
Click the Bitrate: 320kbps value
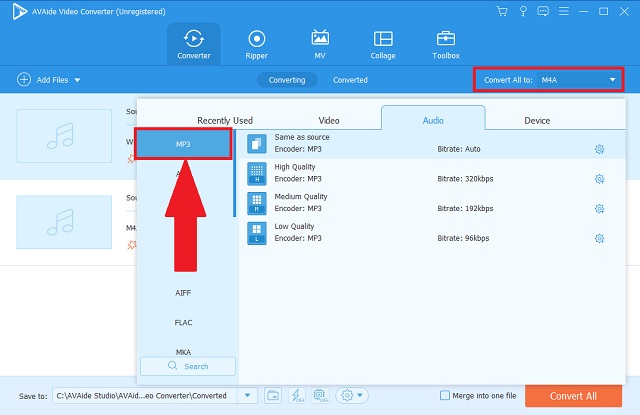click(465, 179)
